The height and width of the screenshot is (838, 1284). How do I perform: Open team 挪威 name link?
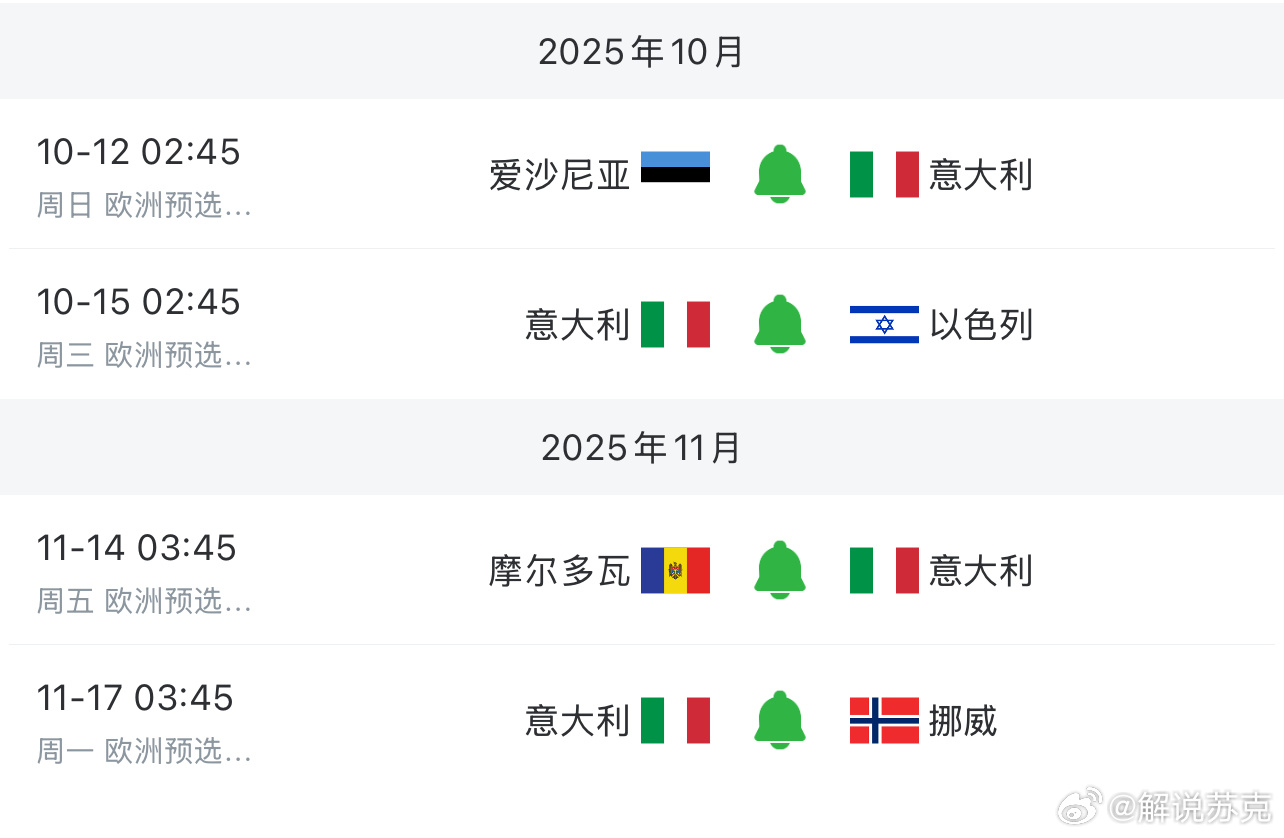tap(963, 721)
